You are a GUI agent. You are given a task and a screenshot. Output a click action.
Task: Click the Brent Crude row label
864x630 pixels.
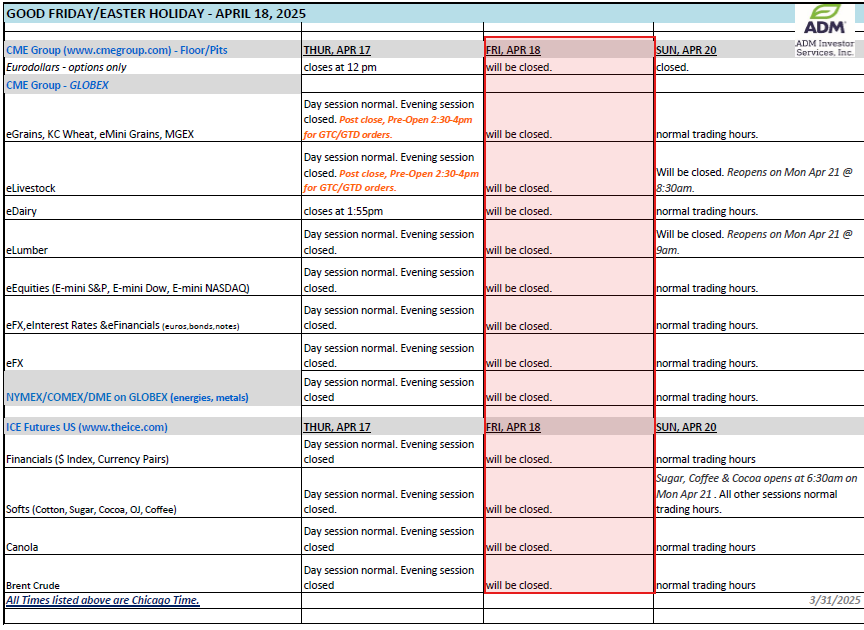click(x=33, y=585)
